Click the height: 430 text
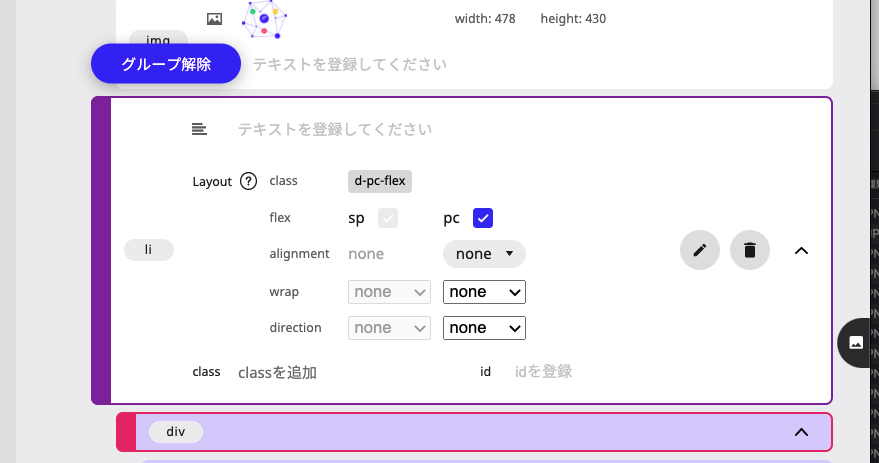Screen dimensions: 879x463 click(x=573, y=19)
